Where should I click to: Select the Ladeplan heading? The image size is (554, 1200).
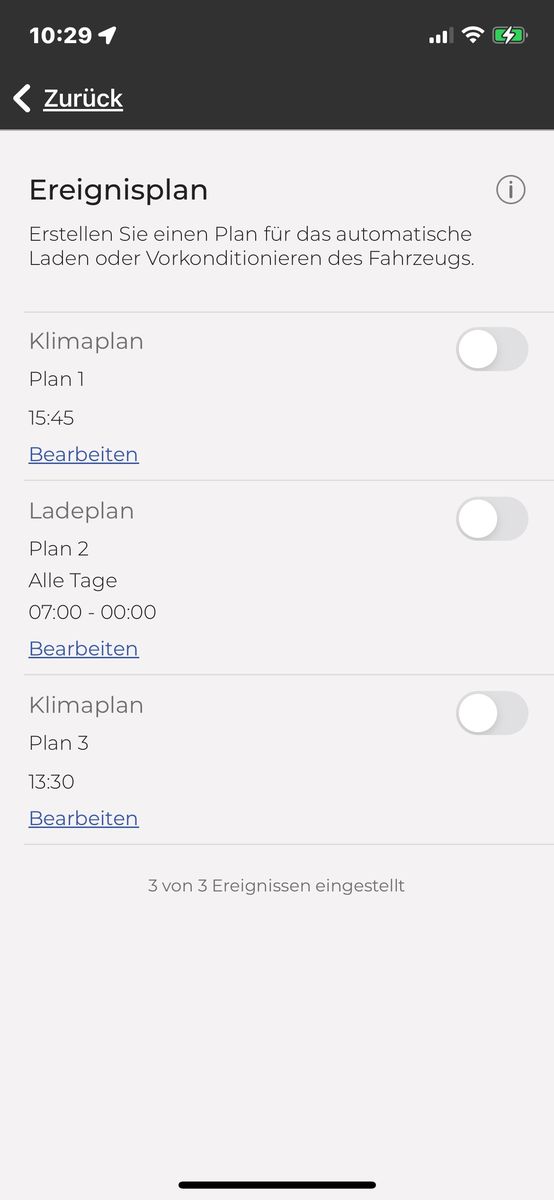81,511
